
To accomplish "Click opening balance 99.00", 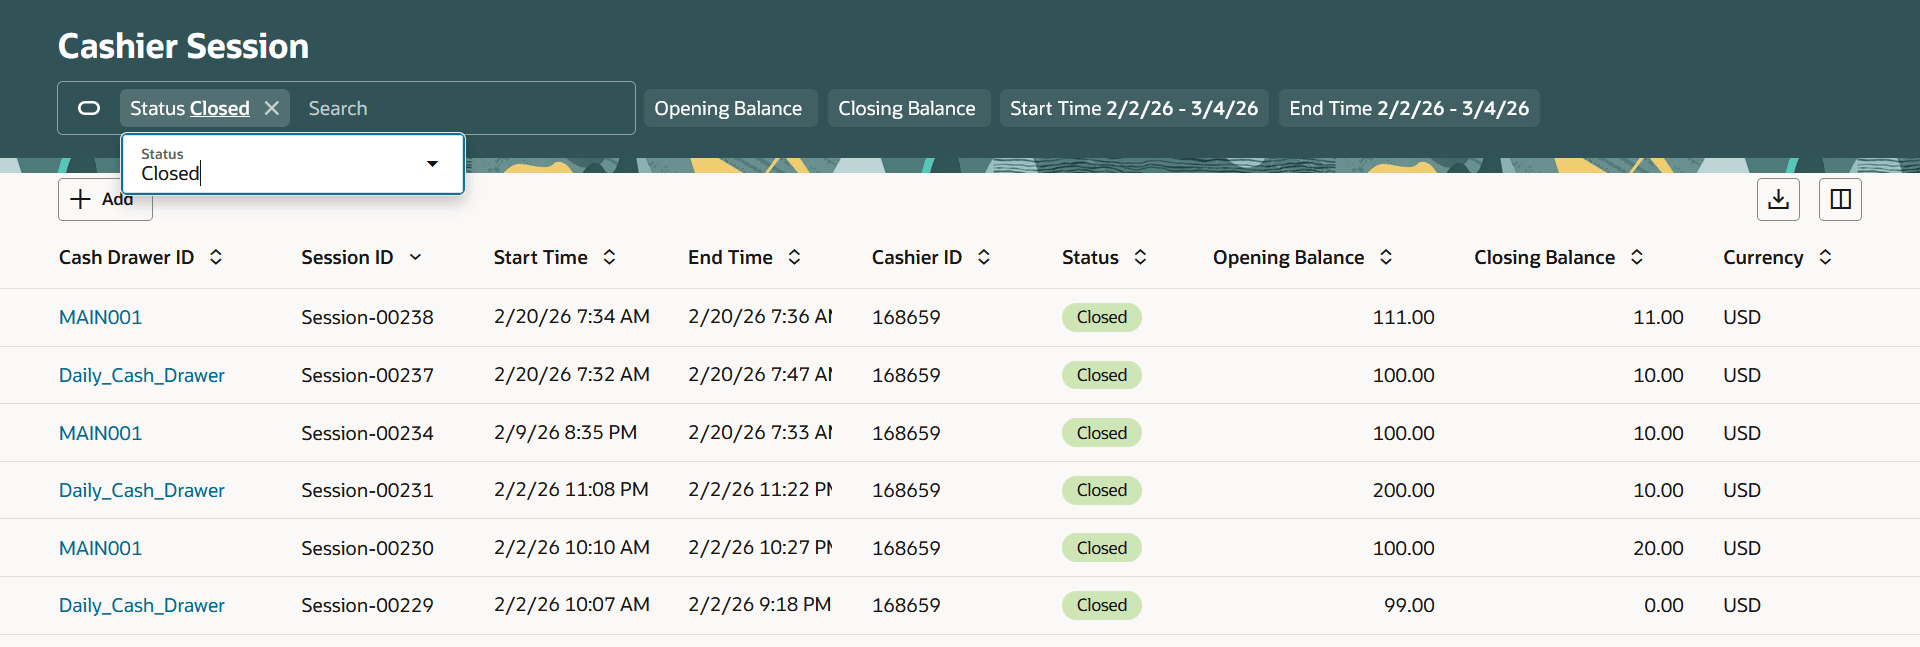I will pyautogui.click(x=1409, y=605).
